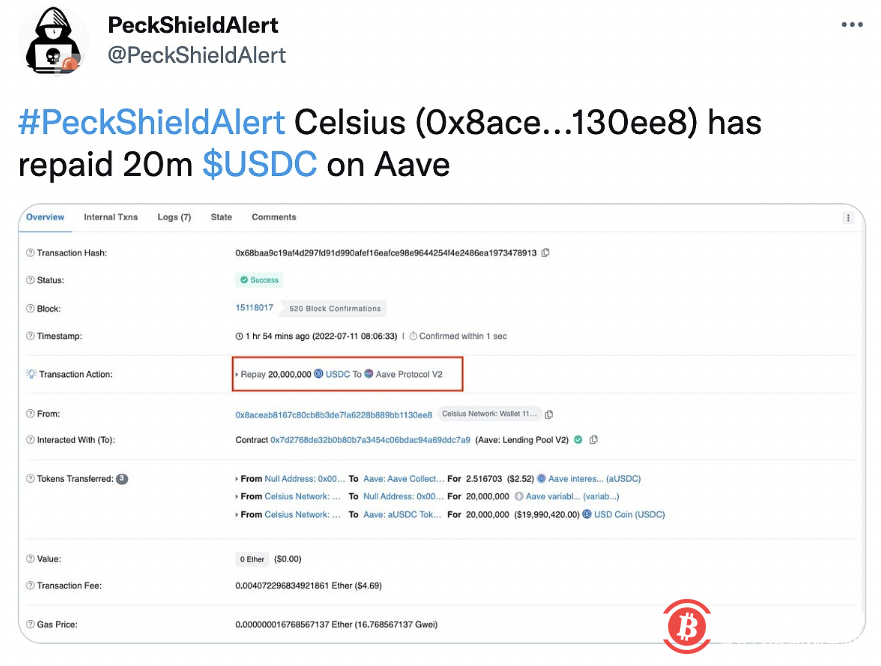The width and height of the screenshot is (881, 666).
Task: Expand the aUSDC token transfer details
Action: click(x=237, y=514)
